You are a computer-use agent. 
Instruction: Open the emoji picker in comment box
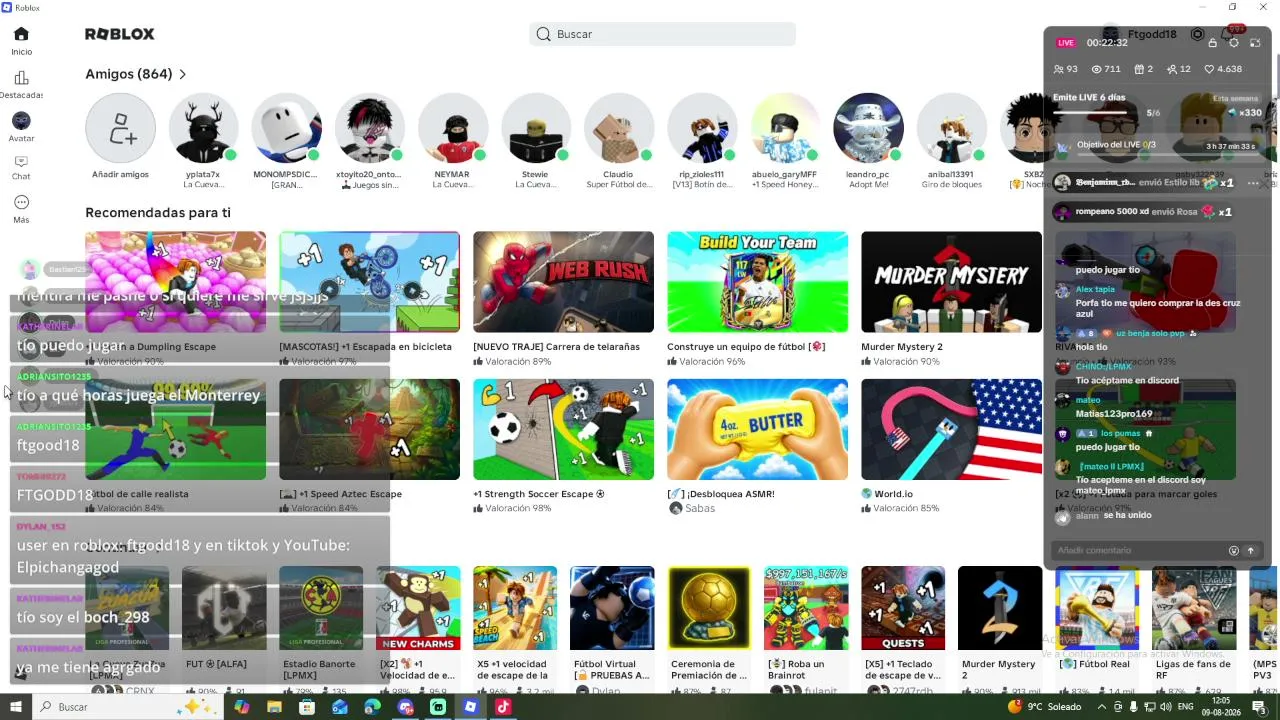(1234, 550)
